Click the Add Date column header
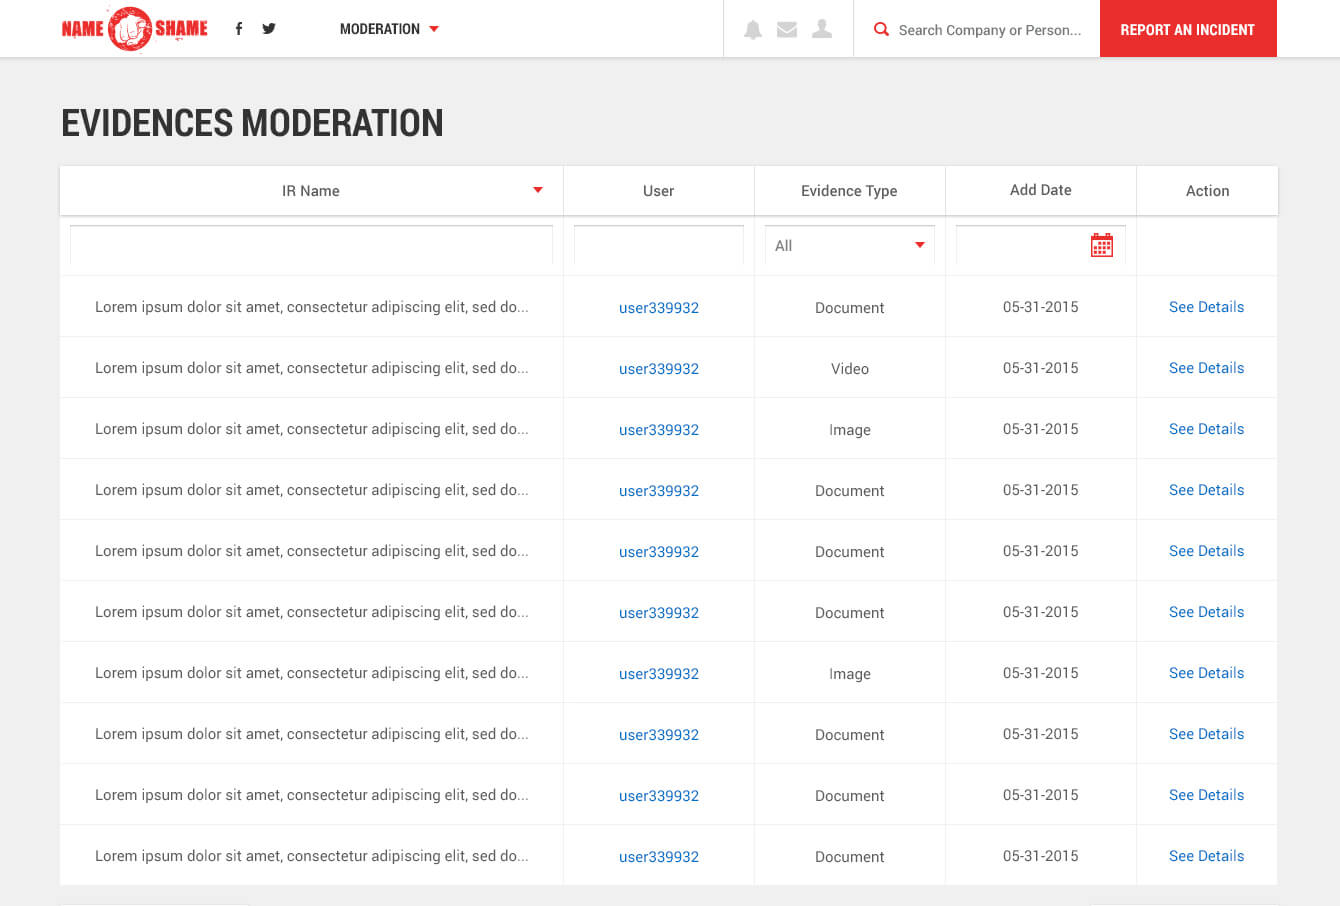This screenshot has height=906, width=1340. [1040, 190]
